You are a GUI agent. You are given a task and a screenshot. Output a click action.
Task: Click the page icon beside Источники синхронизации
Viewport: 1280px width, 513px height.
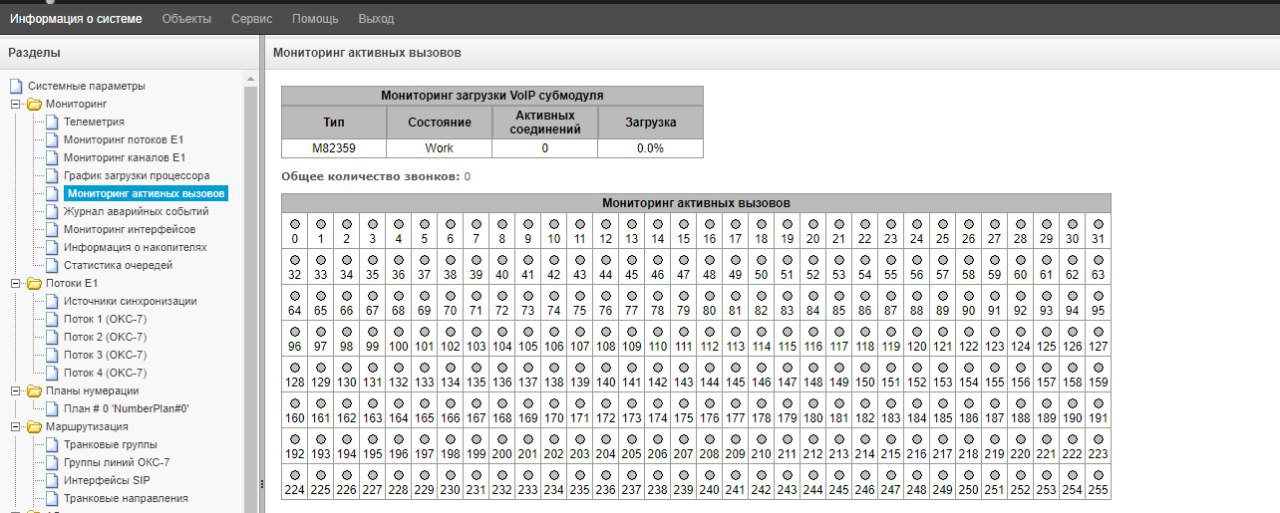(x=52, y=301)
